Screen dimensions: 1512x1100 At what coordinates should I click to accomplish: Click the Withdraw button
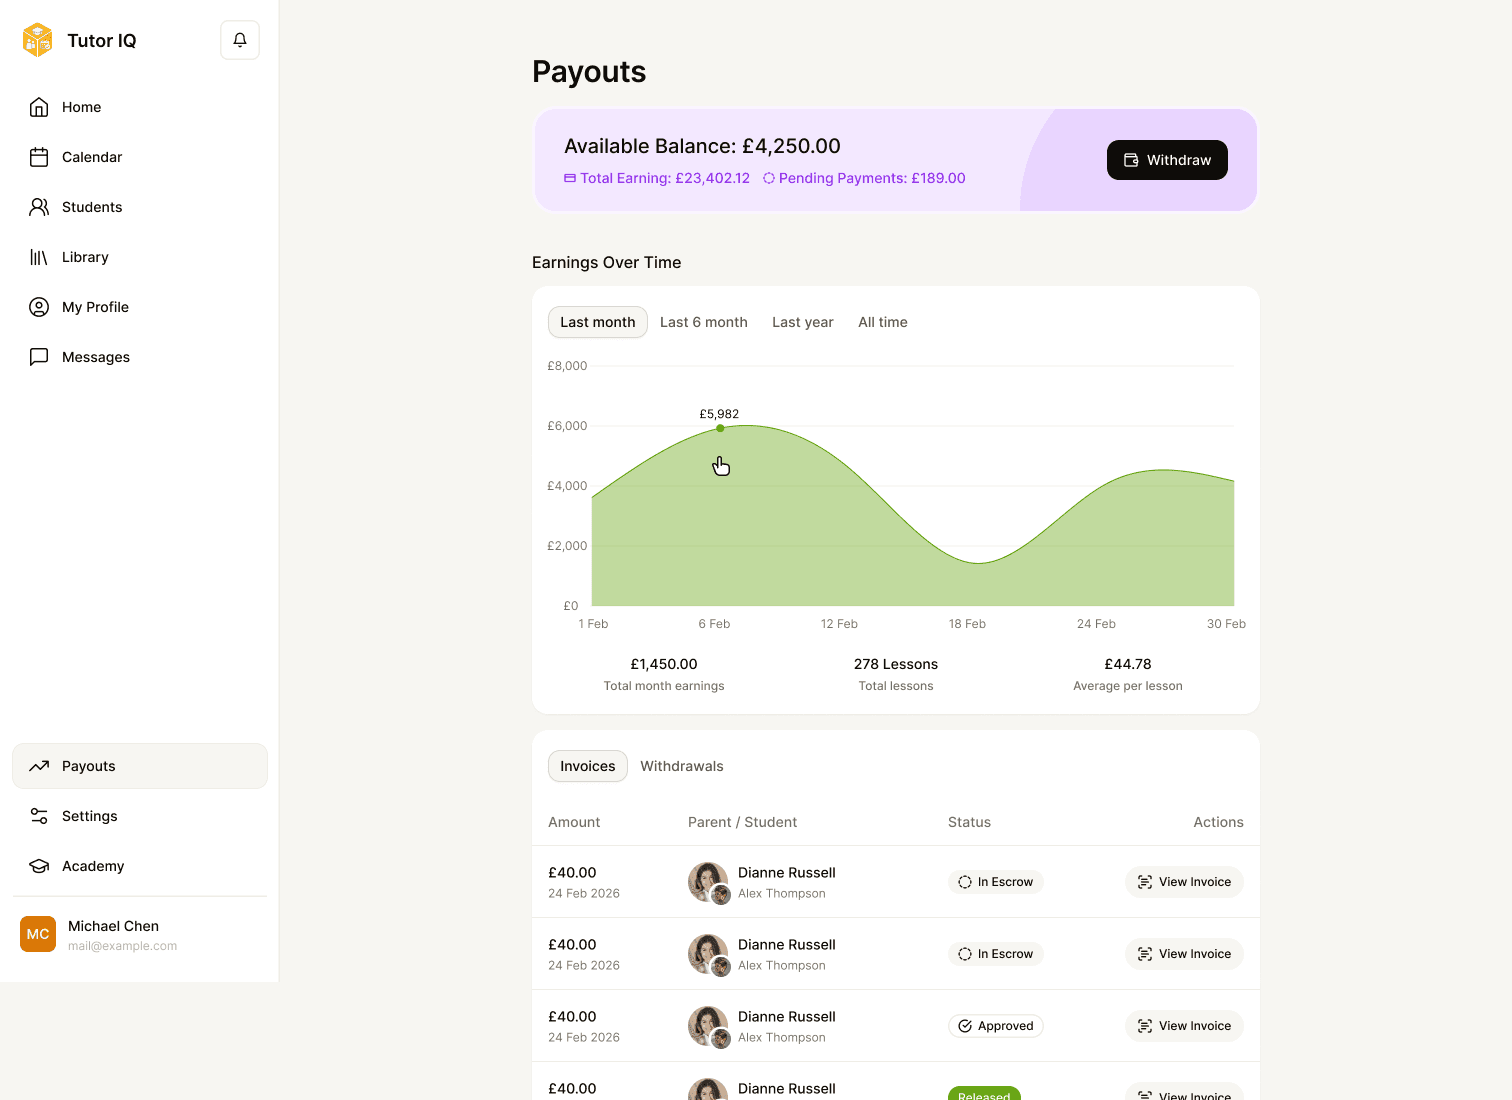[x=1167, y=160]
